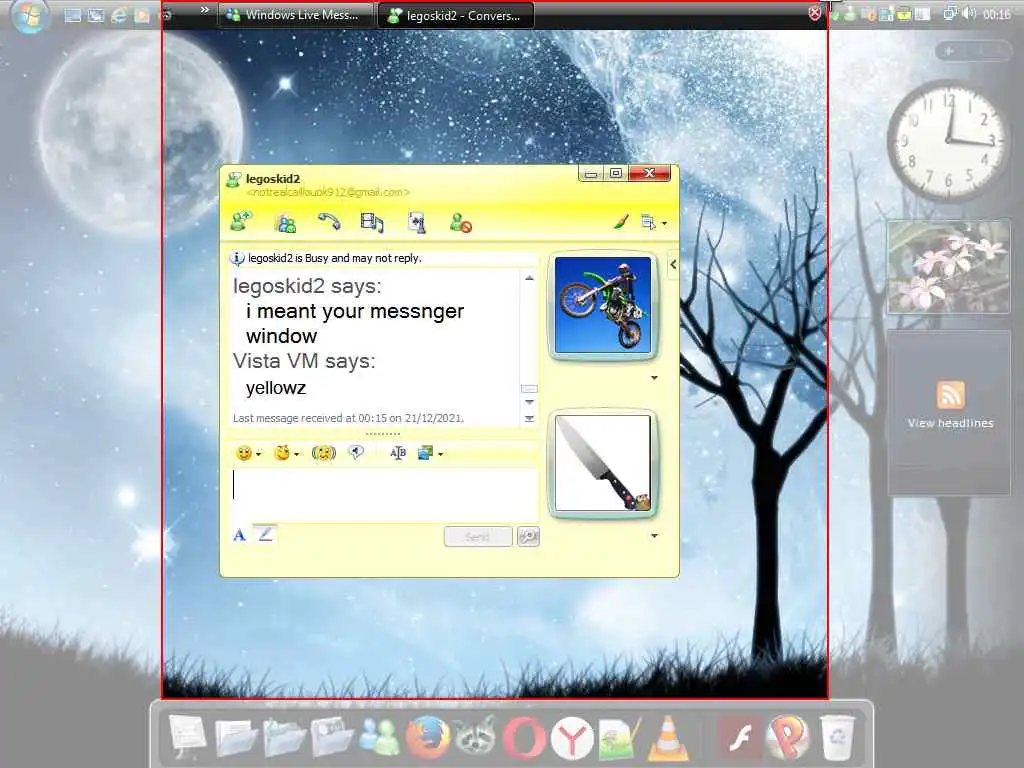Image resolution: width=1024 pixels, height=768 pixels.
Task: Open the show menu dropdown icon
Action: (654, 223)
